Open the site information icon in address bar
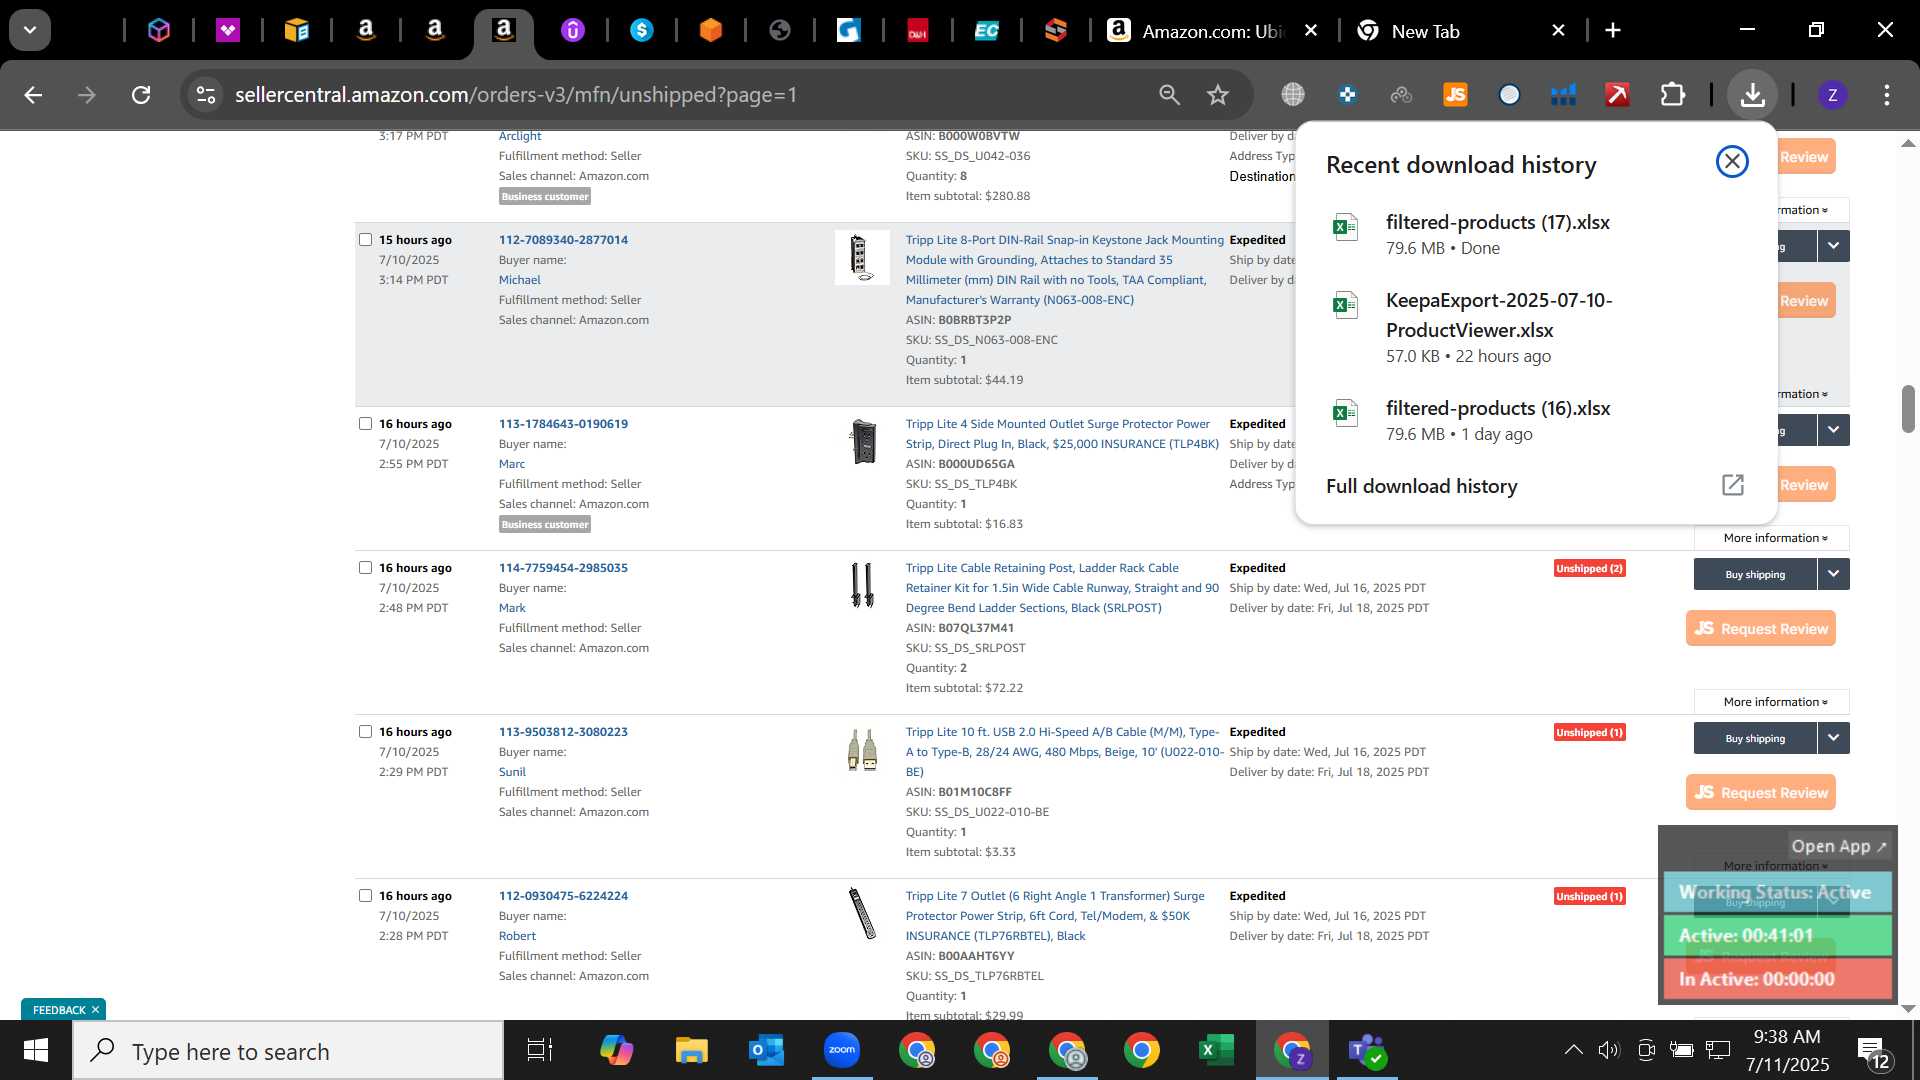 pos(205,95)
